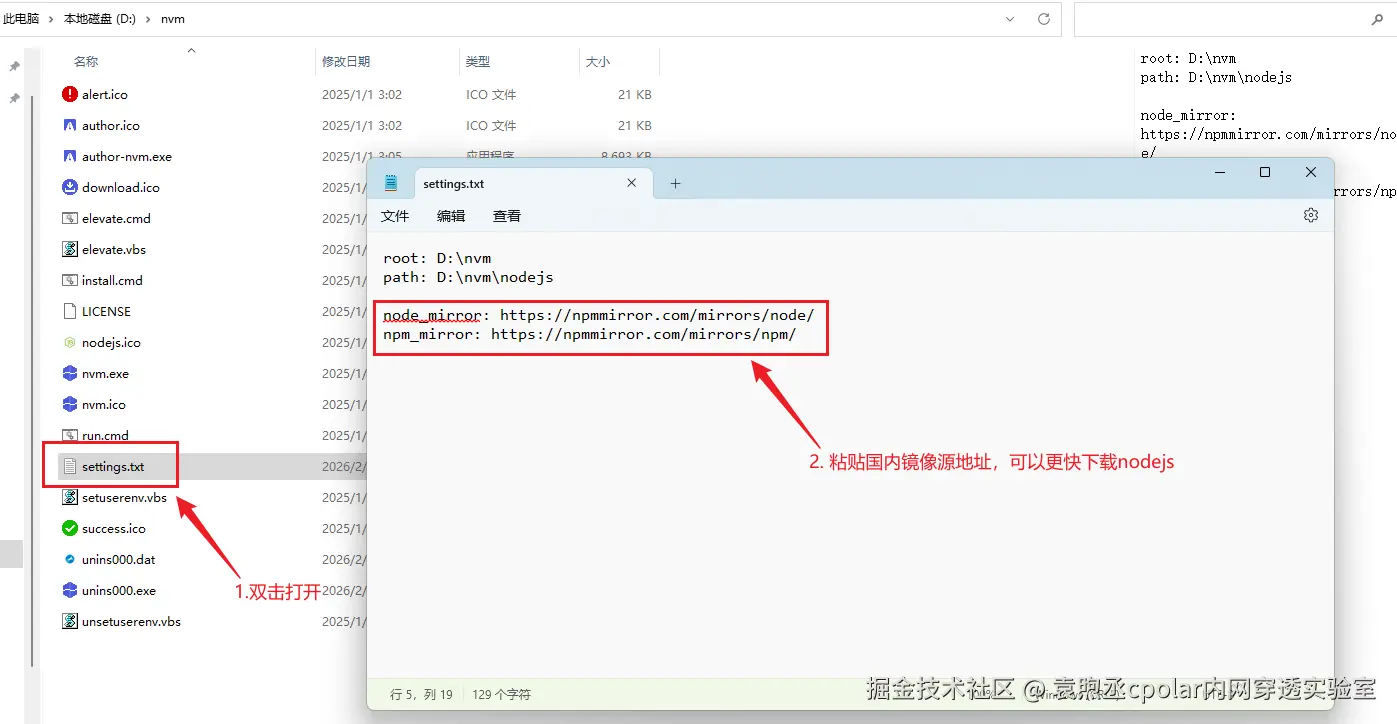Select the settings.txt document icon
This screenshot has width=1397, height=724.
[x=69, y=466]
